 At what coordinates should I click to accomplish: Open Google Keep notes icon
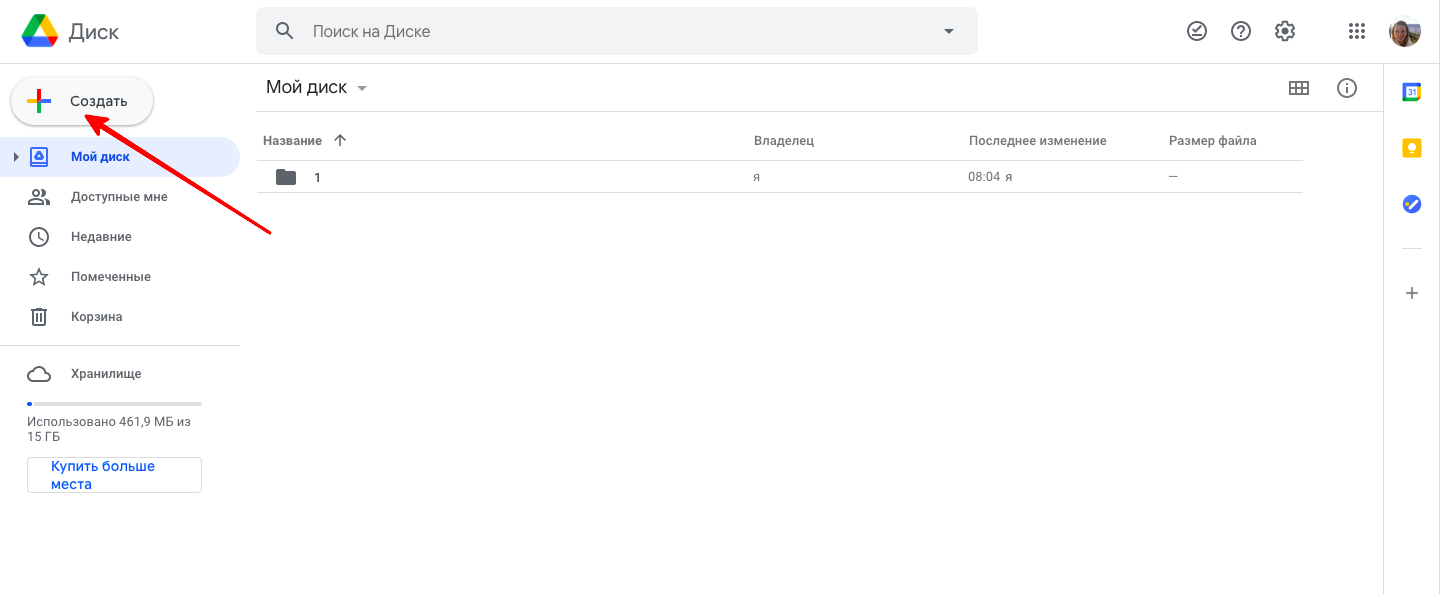[x=1411, y=148]
